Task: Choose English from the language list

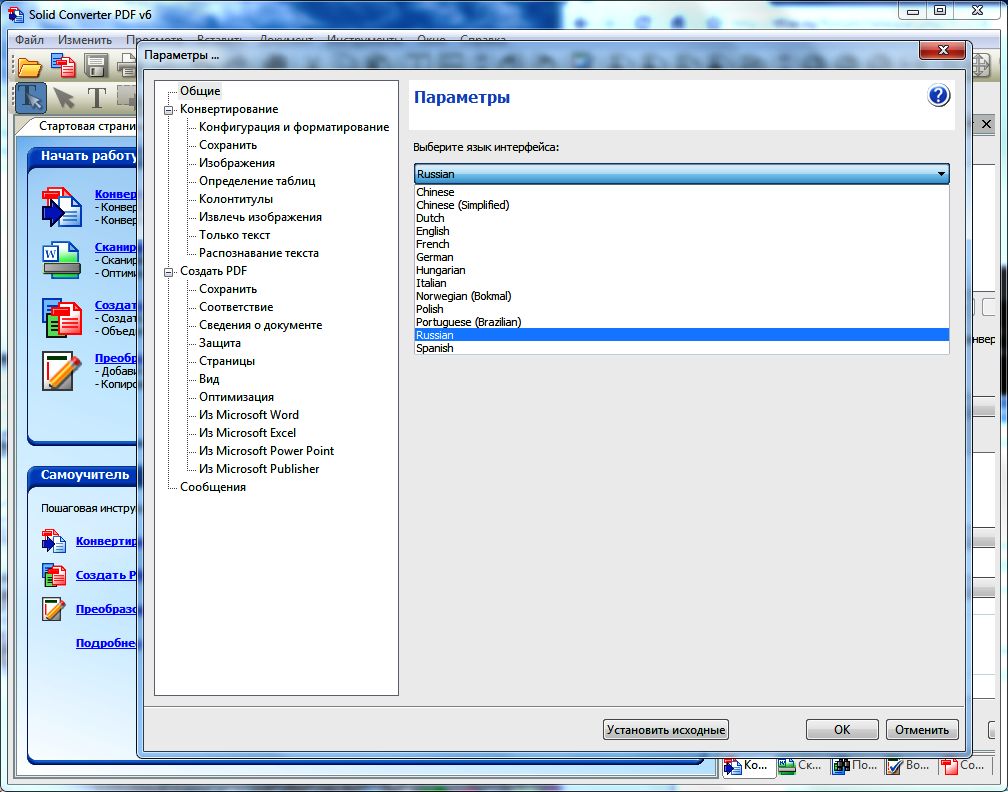Action: coord(433,231)
